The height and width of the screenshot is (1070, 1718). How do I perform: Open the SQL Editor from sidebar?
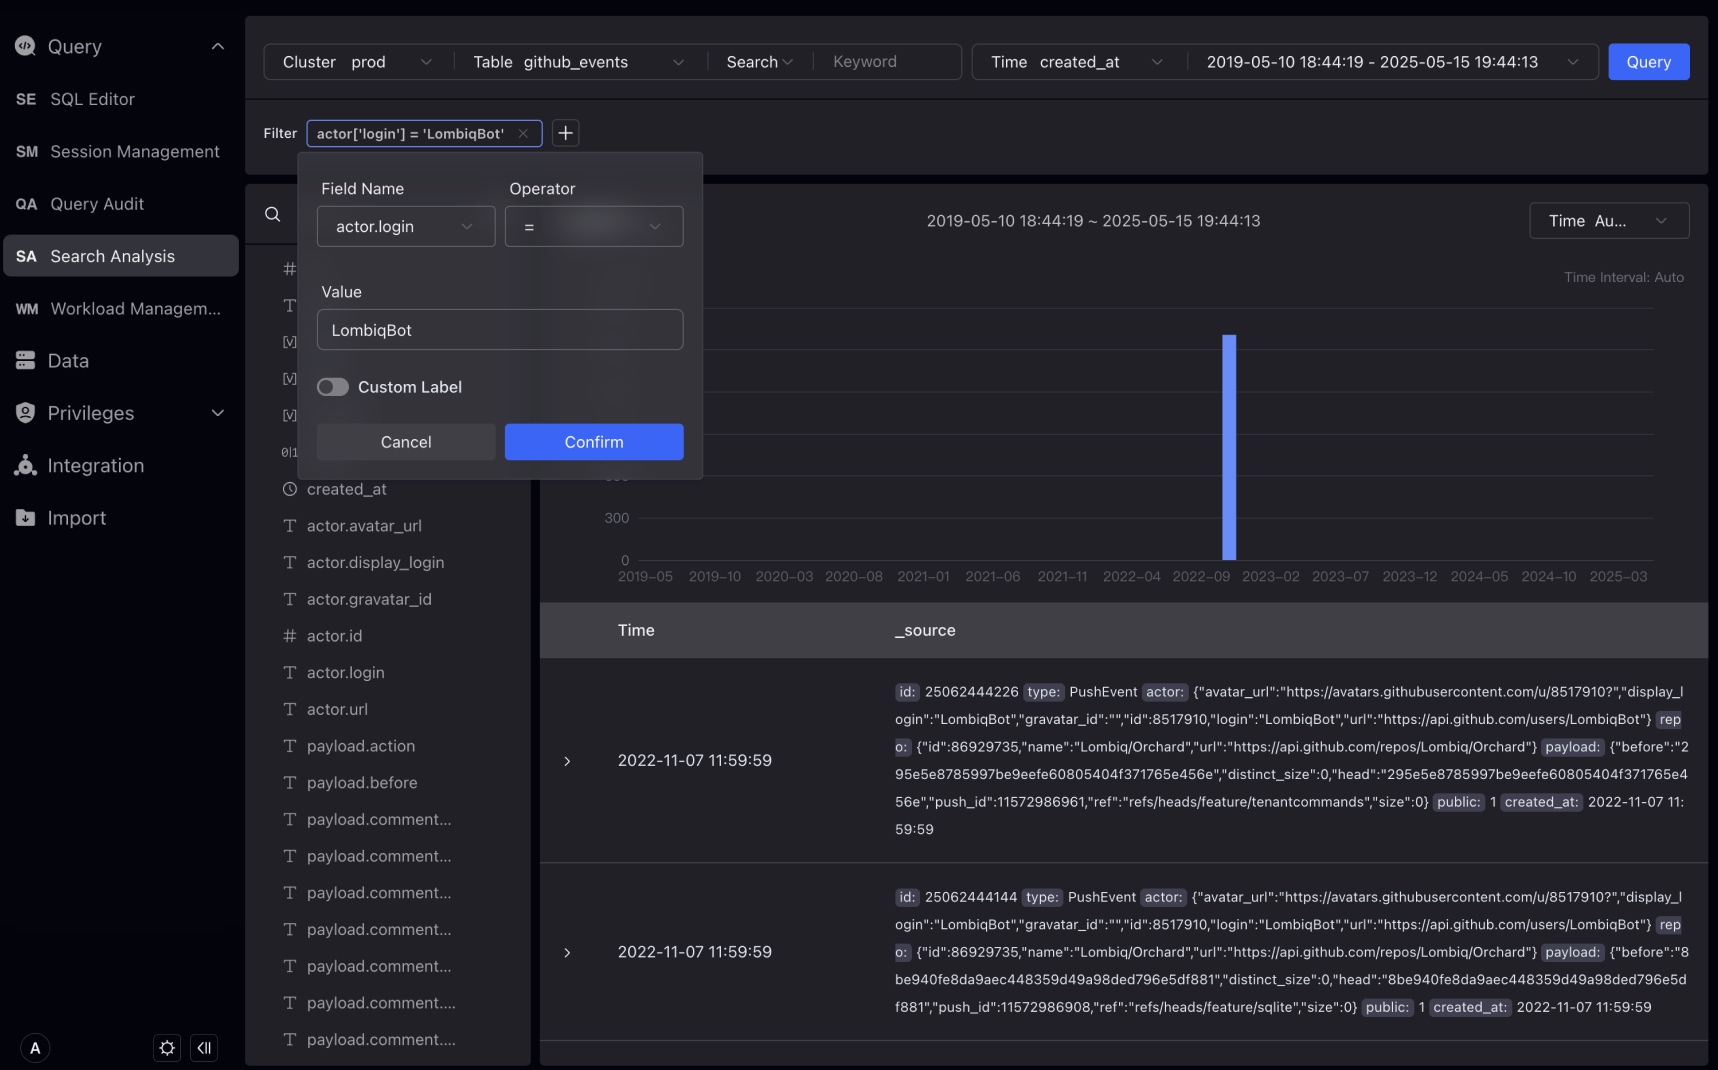point(91,99)
